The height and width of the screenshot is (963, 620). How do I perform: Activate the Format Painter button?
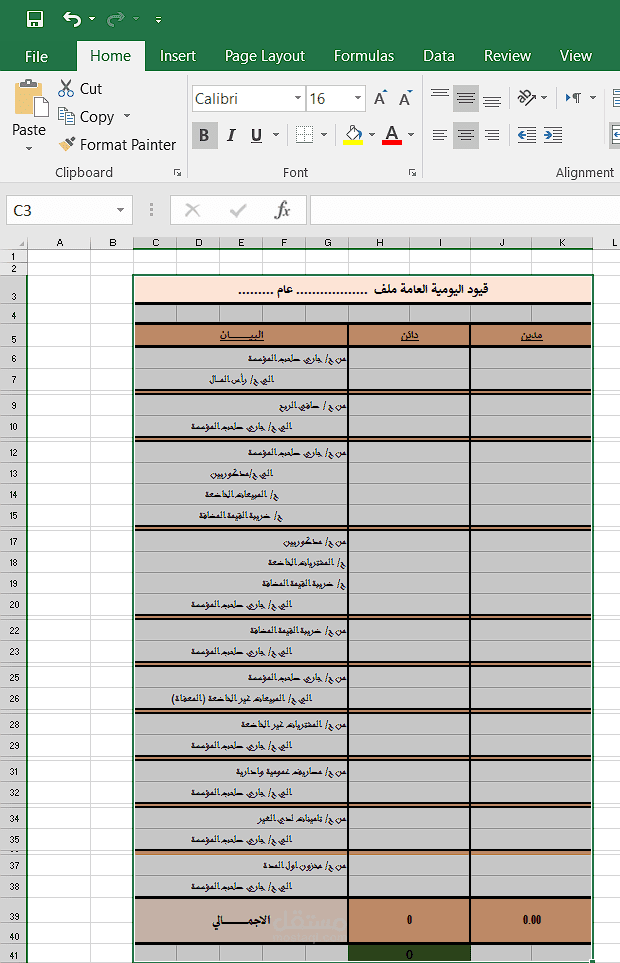click(x=117, y=144)
